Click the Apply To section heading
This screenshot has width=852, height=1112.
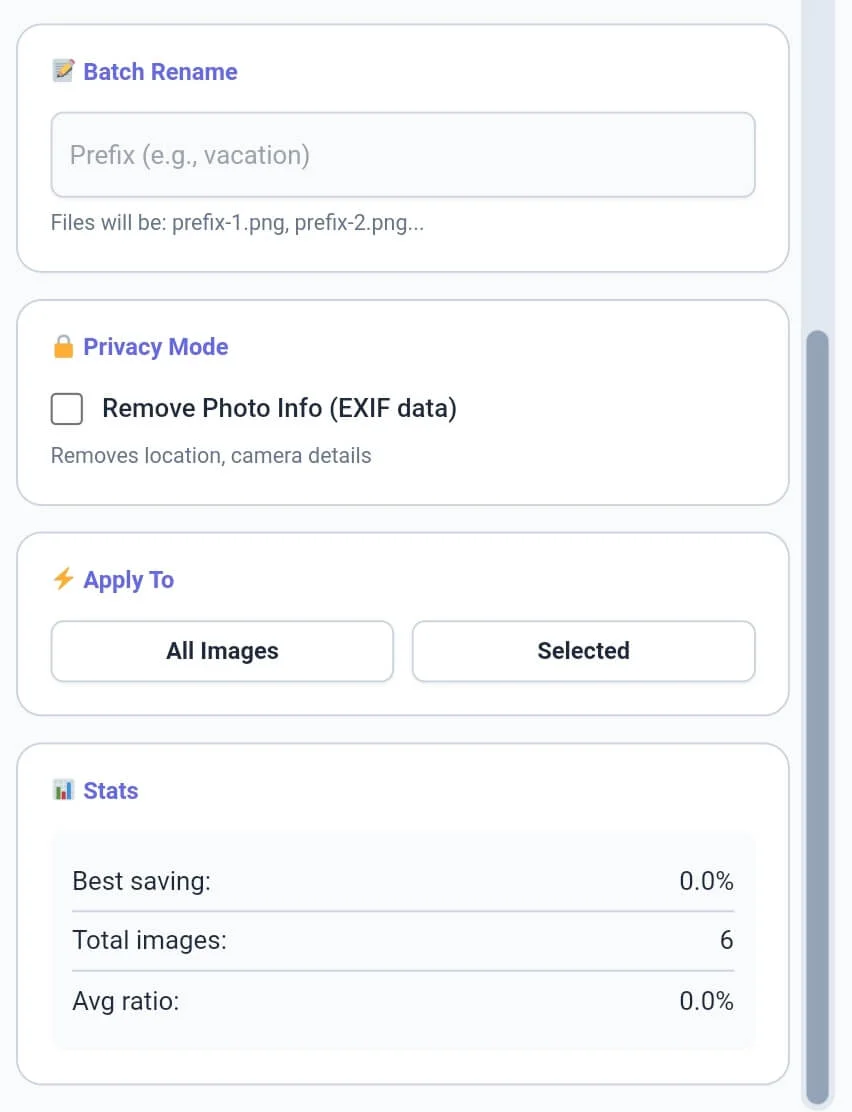coord(128,580)
